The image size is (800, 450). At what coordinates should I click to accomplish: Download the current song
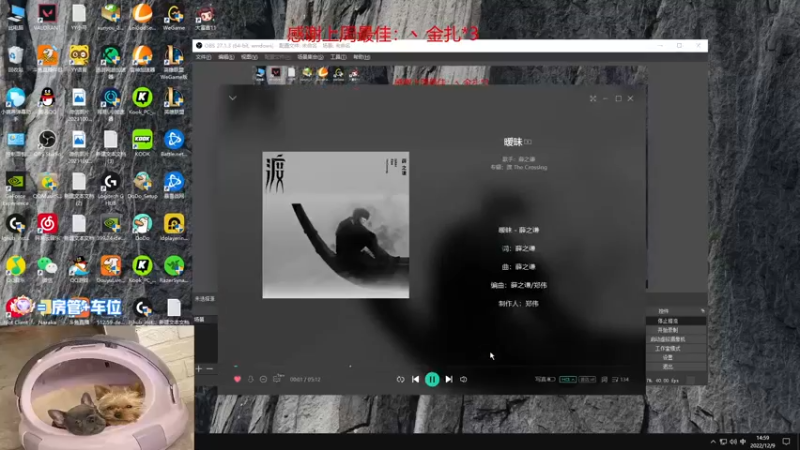click(x=251, y=379)
